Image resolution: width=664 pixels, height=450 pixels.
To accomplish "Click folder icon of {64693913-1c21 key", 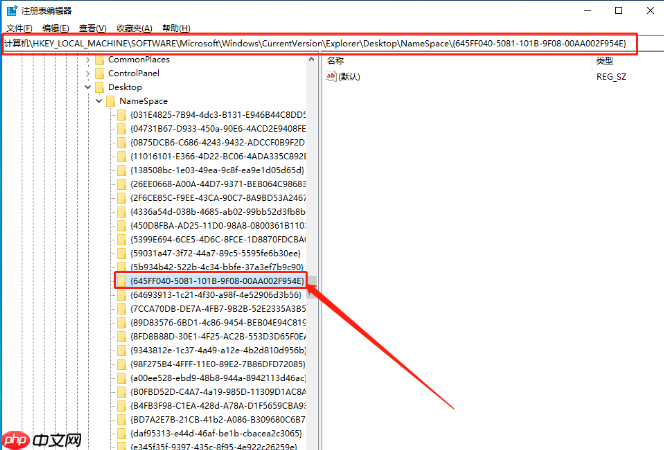I will click(x=122, y=295).
